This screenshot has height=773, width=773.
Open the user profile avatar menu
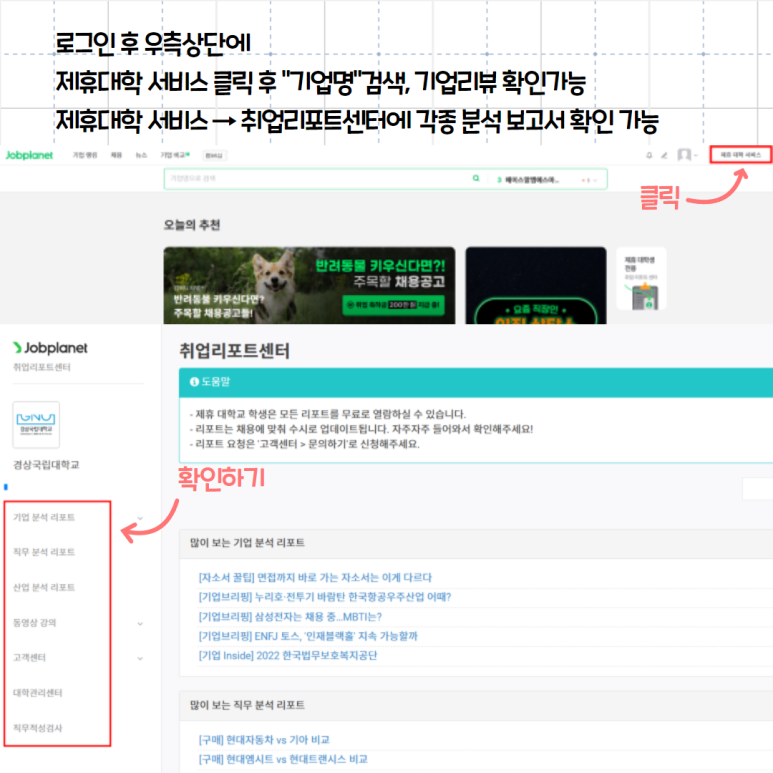(687, 155)
